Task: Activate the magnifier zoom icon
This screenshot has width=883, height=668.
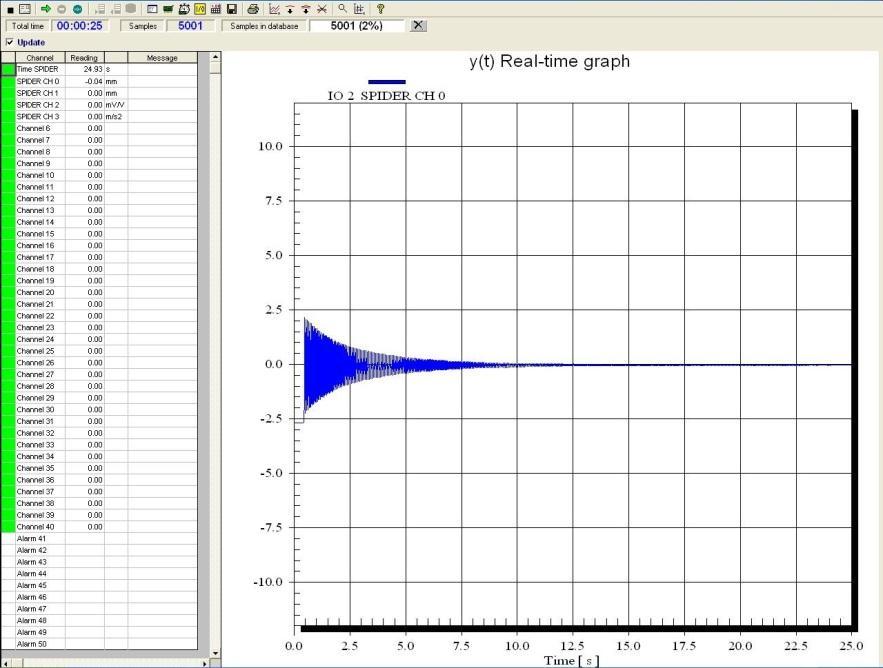Action: click(x=342, y=9)
